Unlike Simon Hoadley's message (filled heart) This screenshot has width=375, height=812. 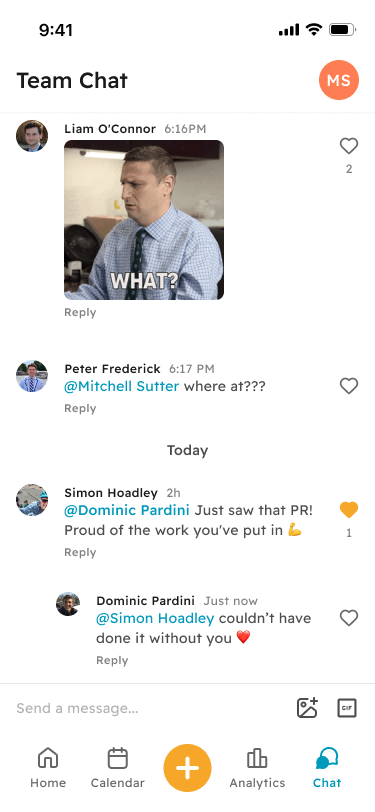pyautogui.click(x=349, y=510)
